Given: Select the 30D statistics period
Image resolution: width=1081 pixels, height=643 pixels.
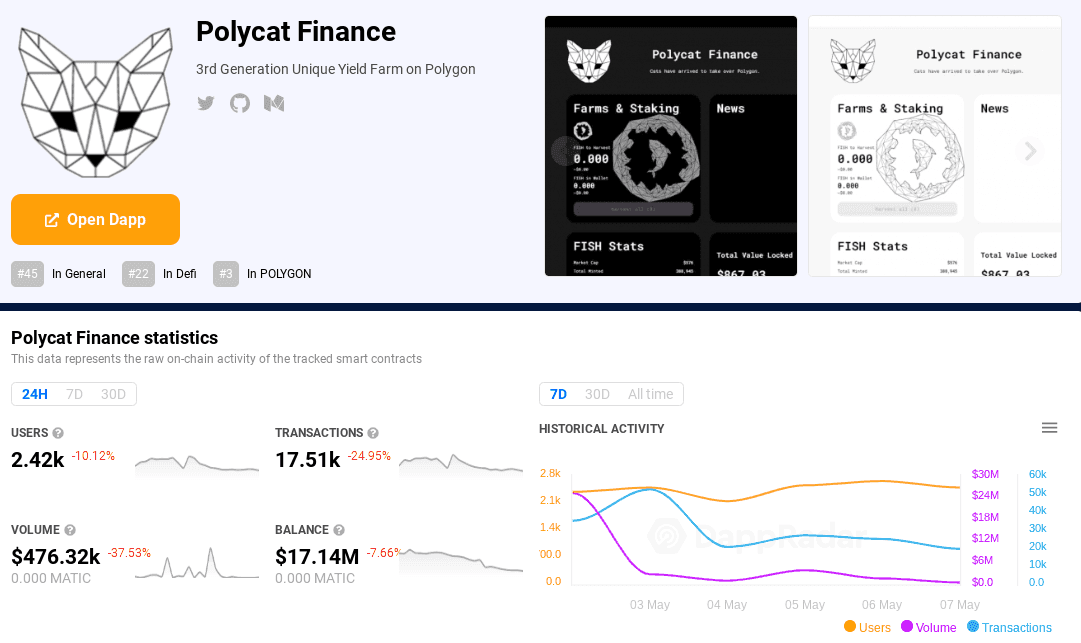Looking at the screenshot, I should [x=113, y=394].
